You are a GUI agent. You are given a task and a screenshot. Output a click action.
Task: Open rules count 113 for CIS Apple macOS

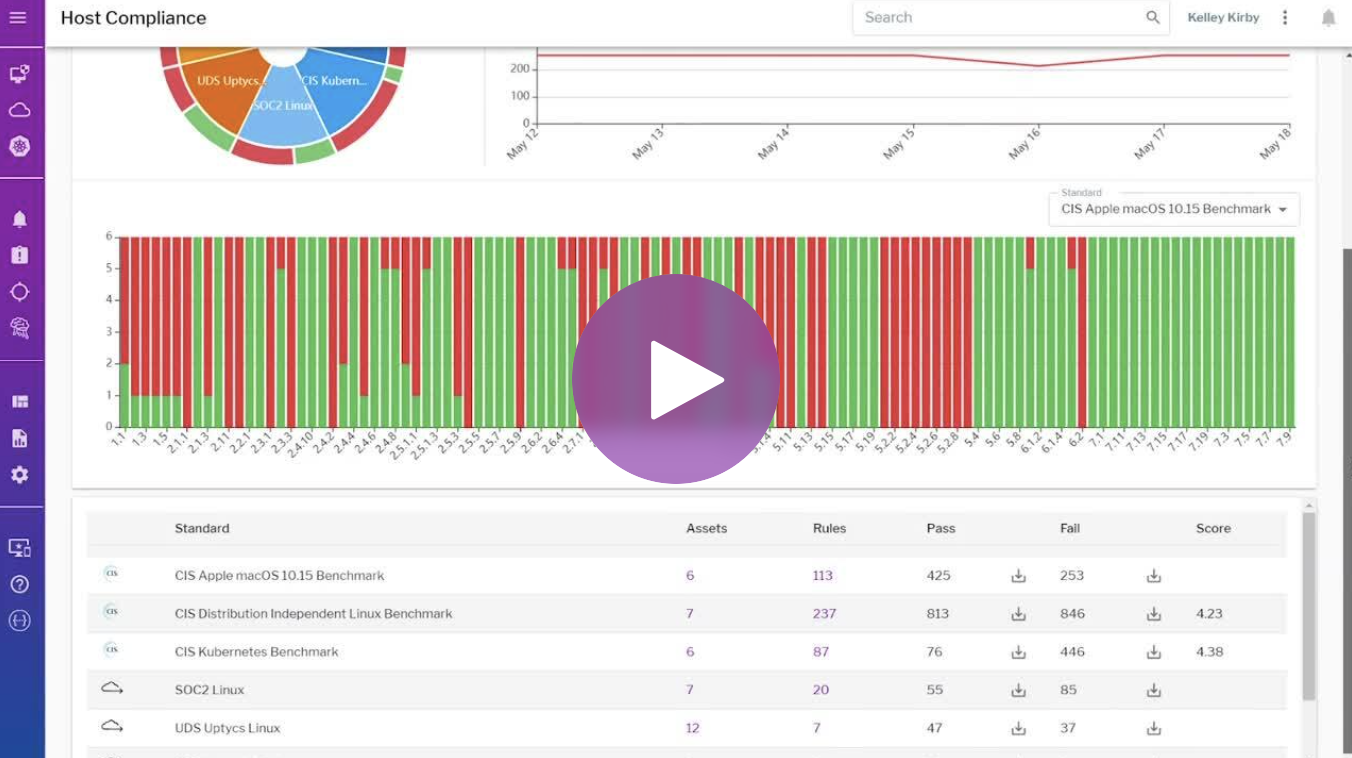(x=823, y=576)
